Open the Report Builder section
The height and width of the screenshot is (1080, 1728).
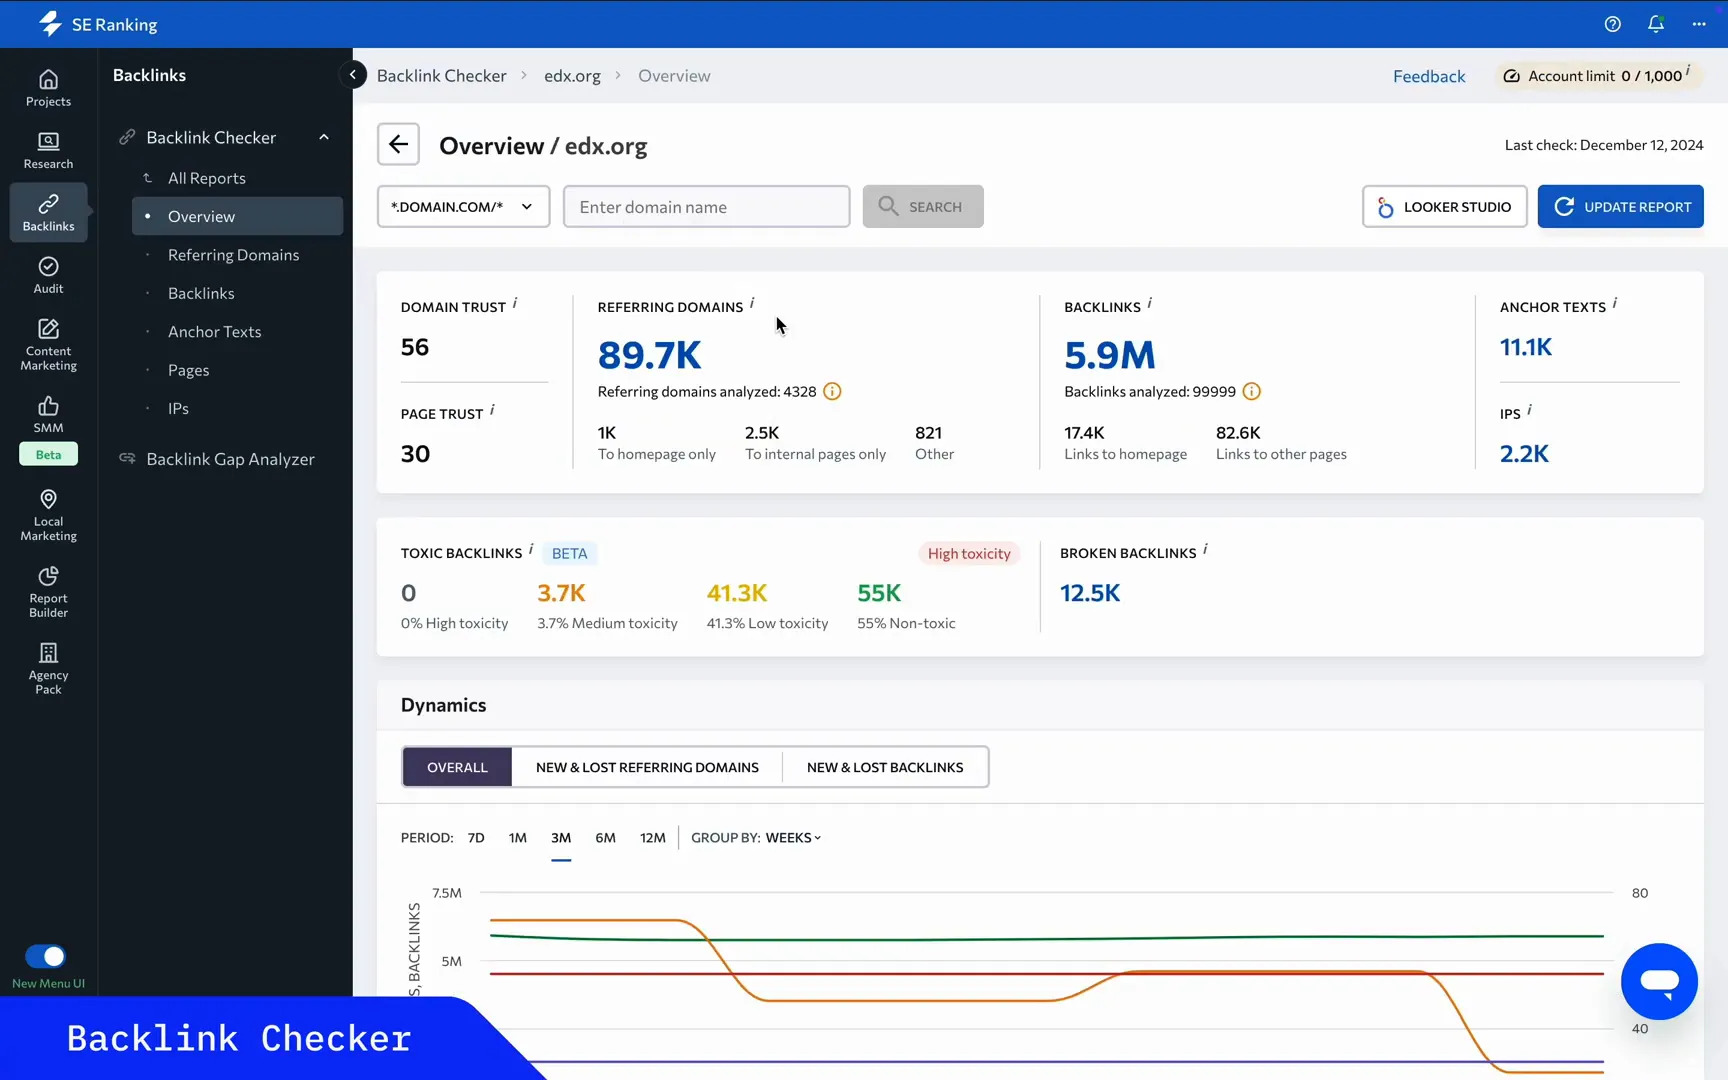click(47, 590)
